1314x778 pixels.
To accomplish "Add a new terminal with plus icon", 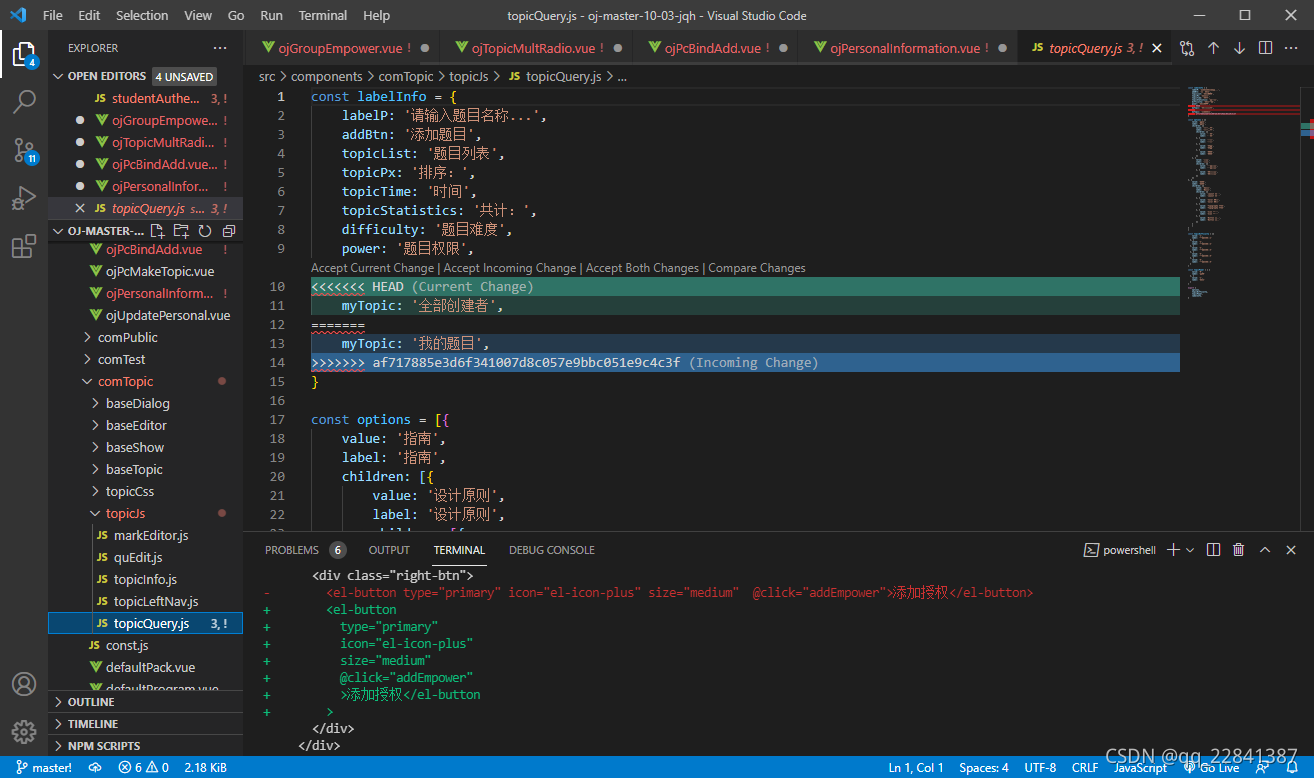I will (1174, 550).
